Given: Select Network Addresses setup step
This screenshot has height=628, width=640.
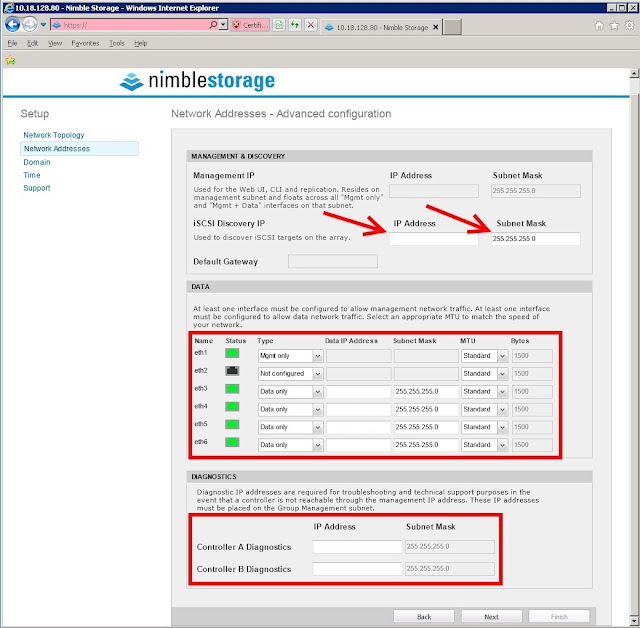Looking at the screenshot, I should tap(79, 149).
